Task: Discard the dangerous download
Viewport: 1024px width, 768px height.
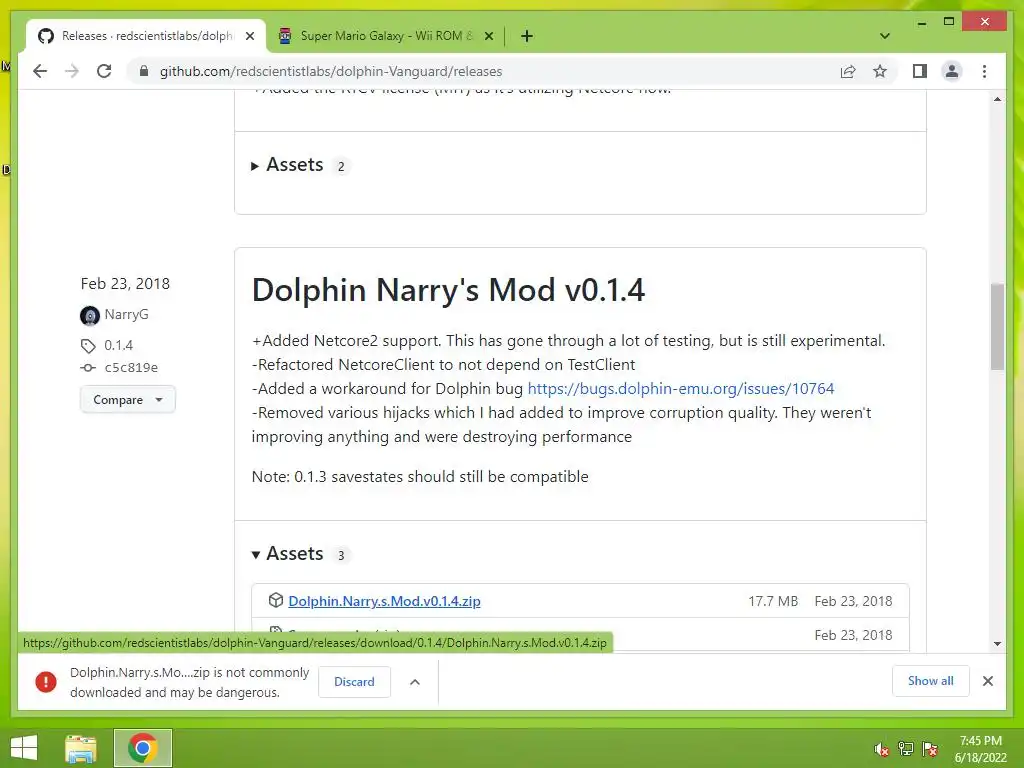Action: [x=354, y=682]
